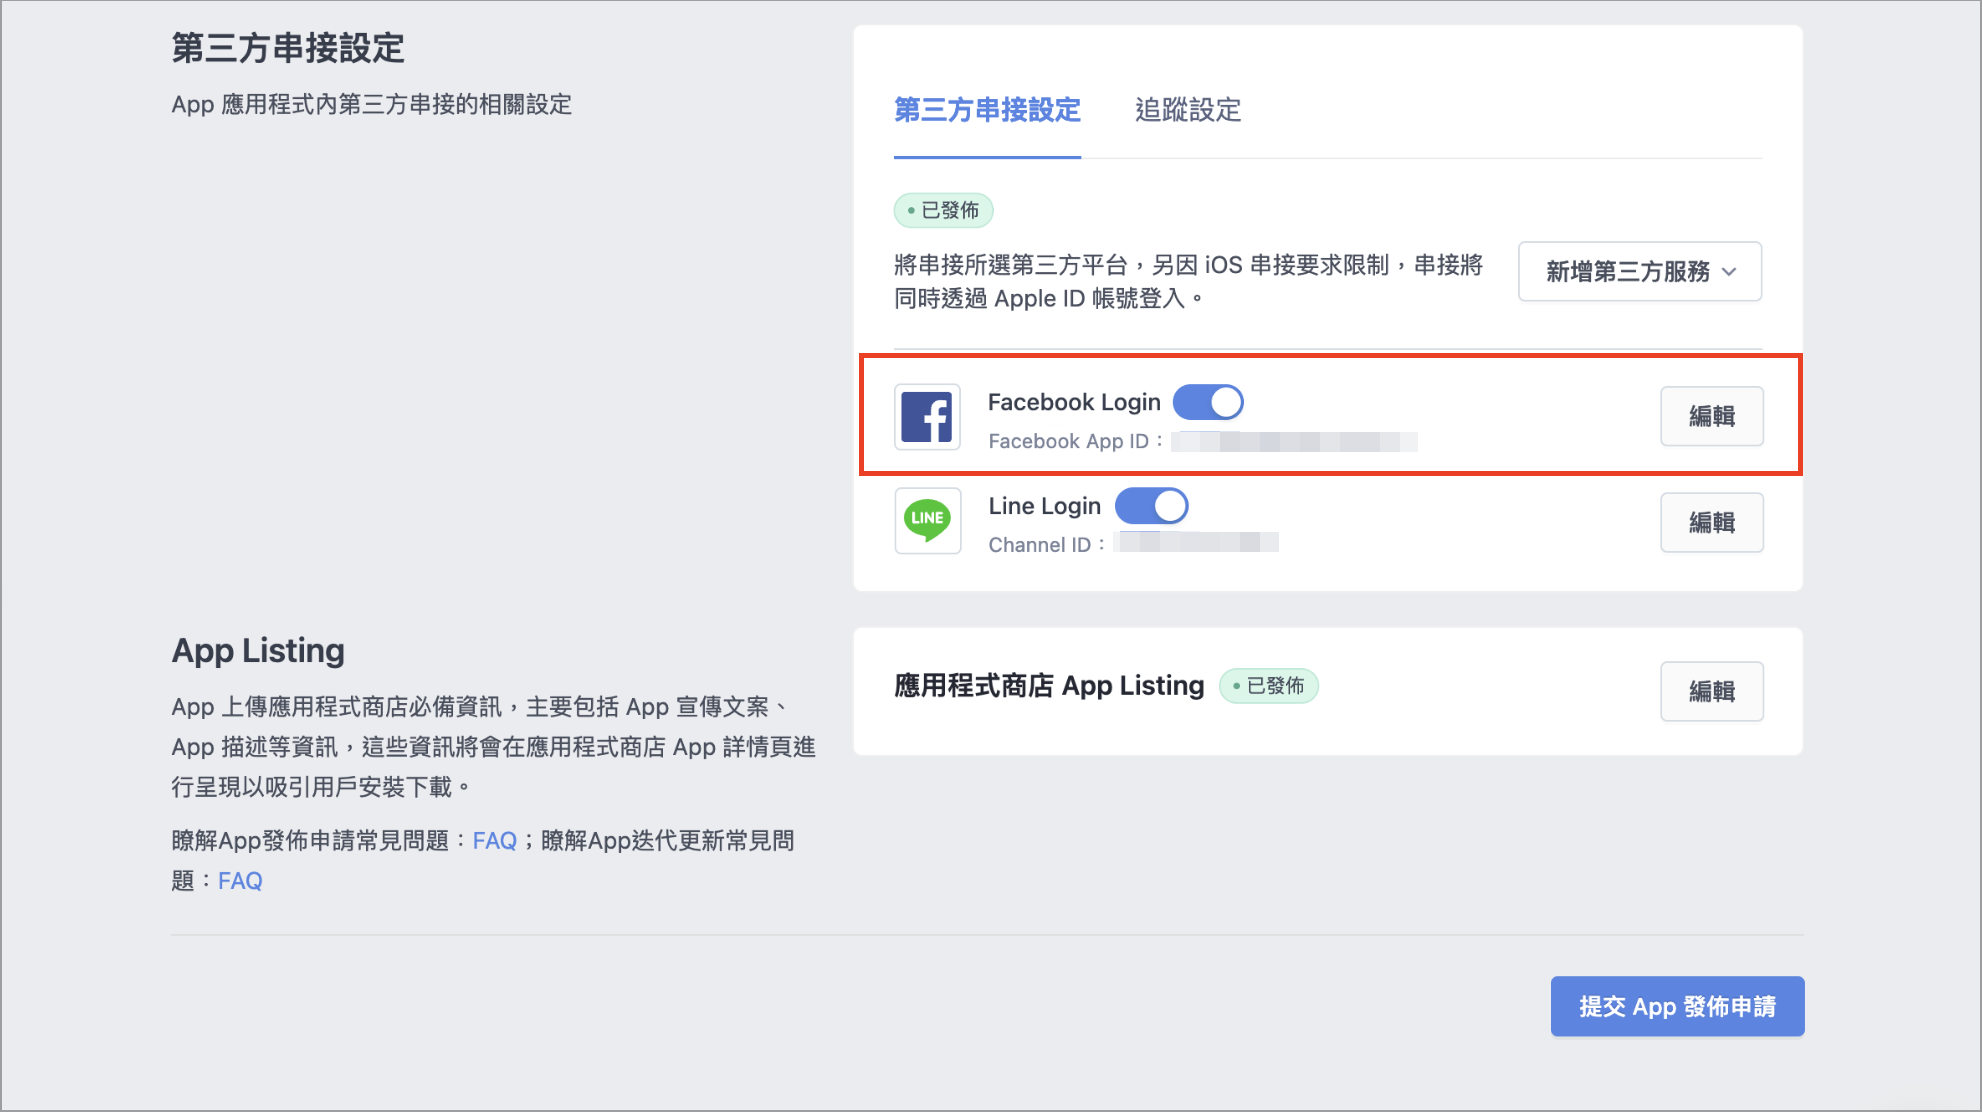Click the 已發佈 badge under the tabs

click(x=943, y=210)
